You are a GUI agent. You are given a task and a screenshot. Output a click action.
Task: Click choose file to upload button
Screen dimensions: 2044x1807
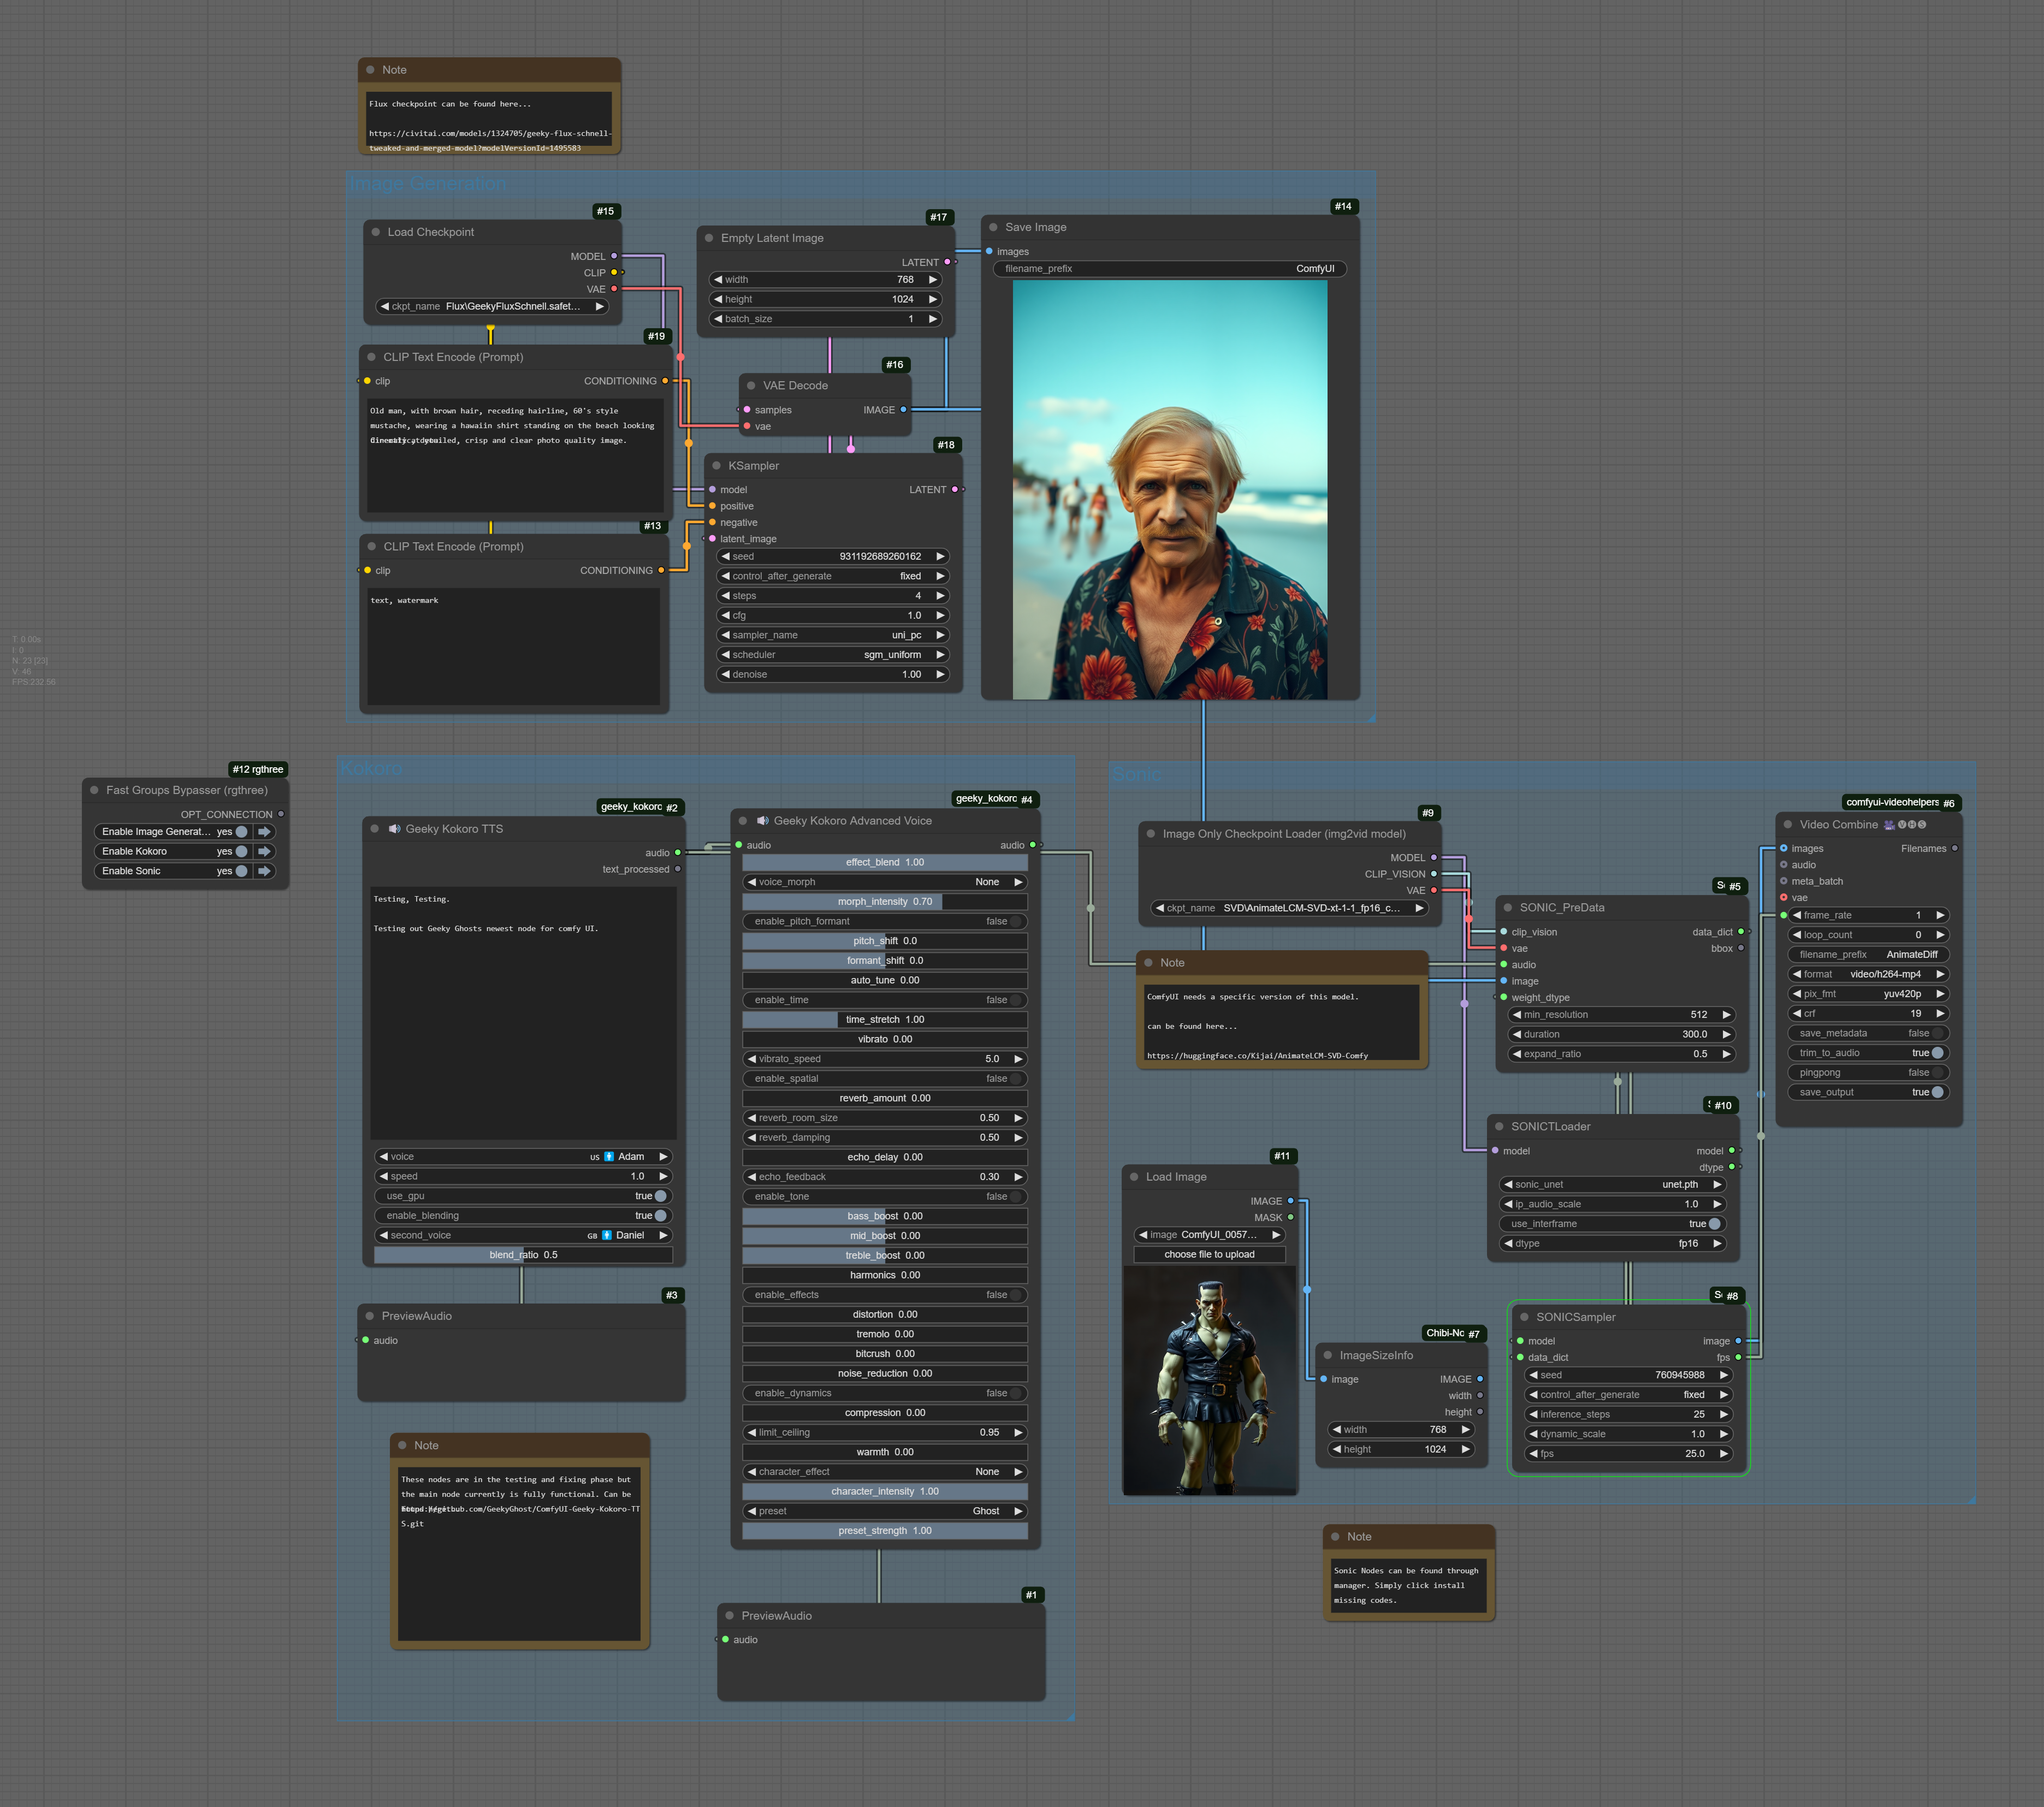click(1208, 1254)
